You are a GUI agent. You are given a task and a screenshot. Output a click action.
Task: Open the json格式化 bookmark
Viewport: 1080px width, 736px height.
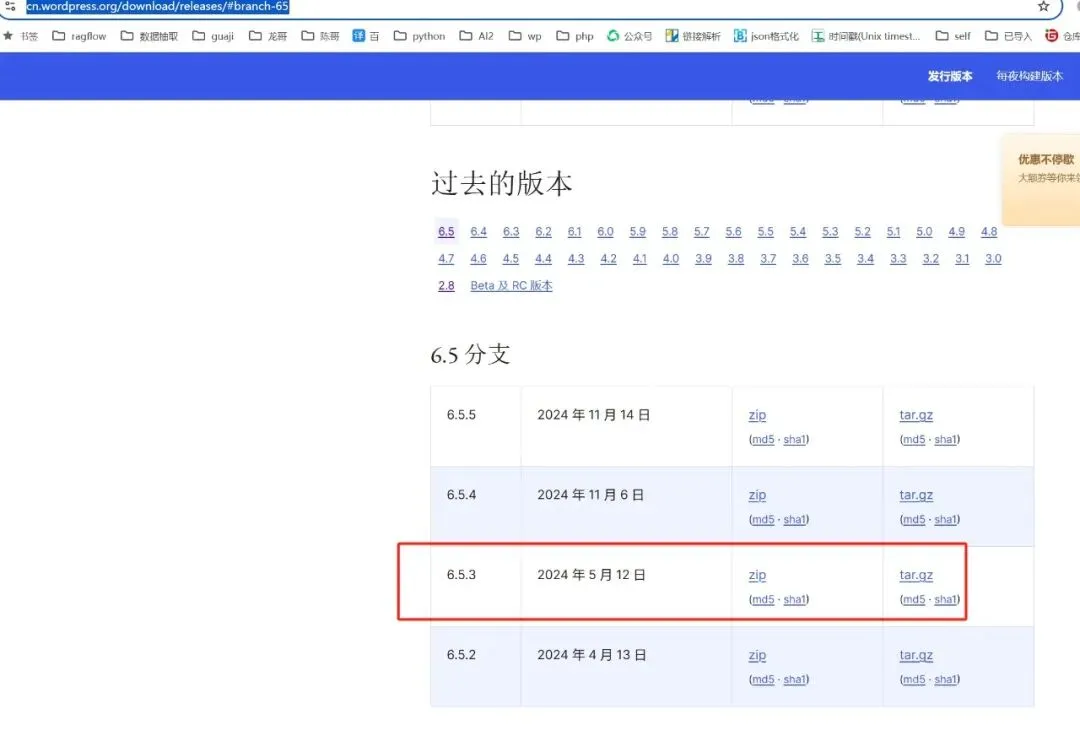point(766,36)
